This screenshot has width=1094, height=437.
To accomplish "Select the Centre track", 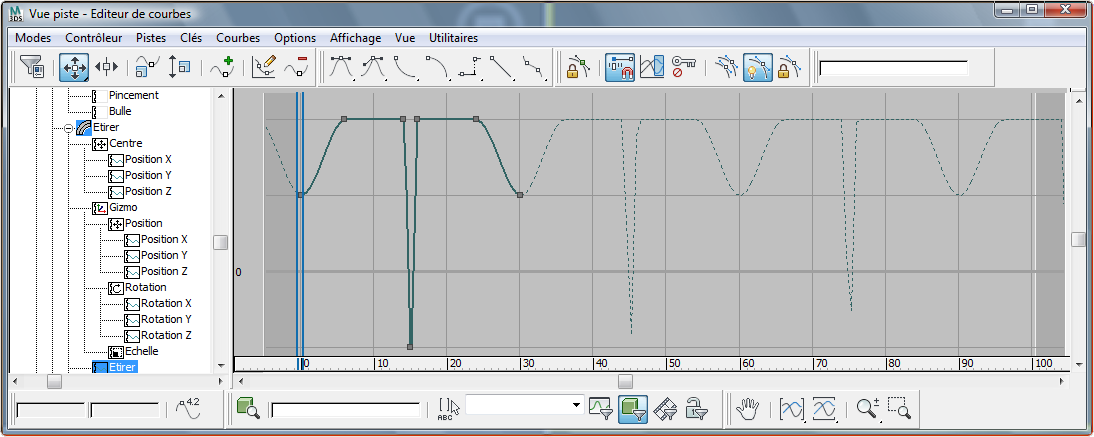I will point(126,143).
